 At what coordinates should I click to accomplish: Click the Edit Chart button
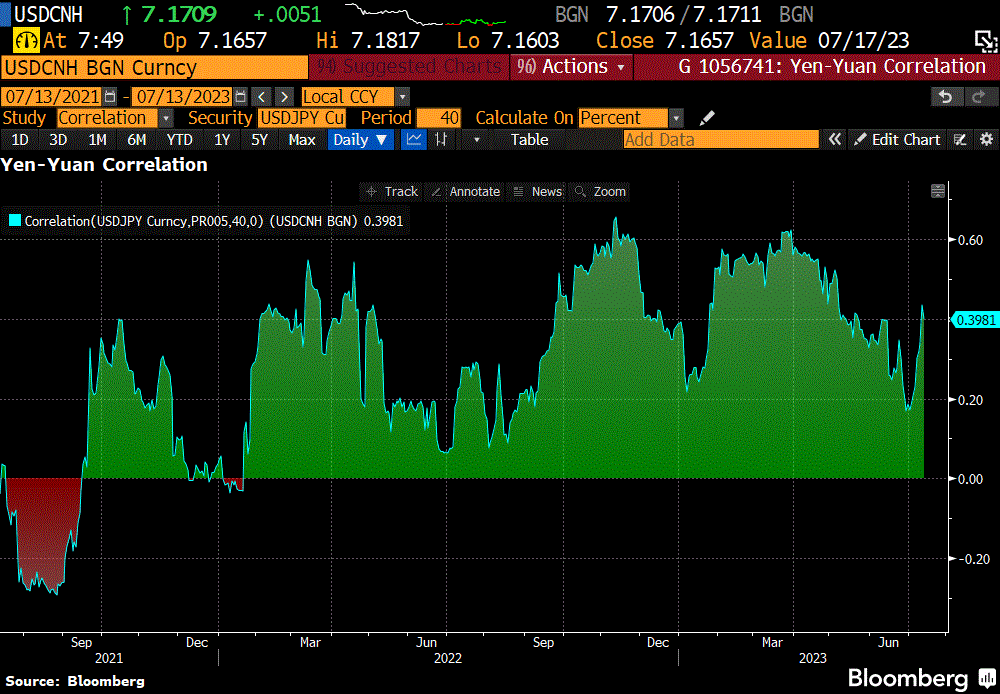(x=897, y=139)
